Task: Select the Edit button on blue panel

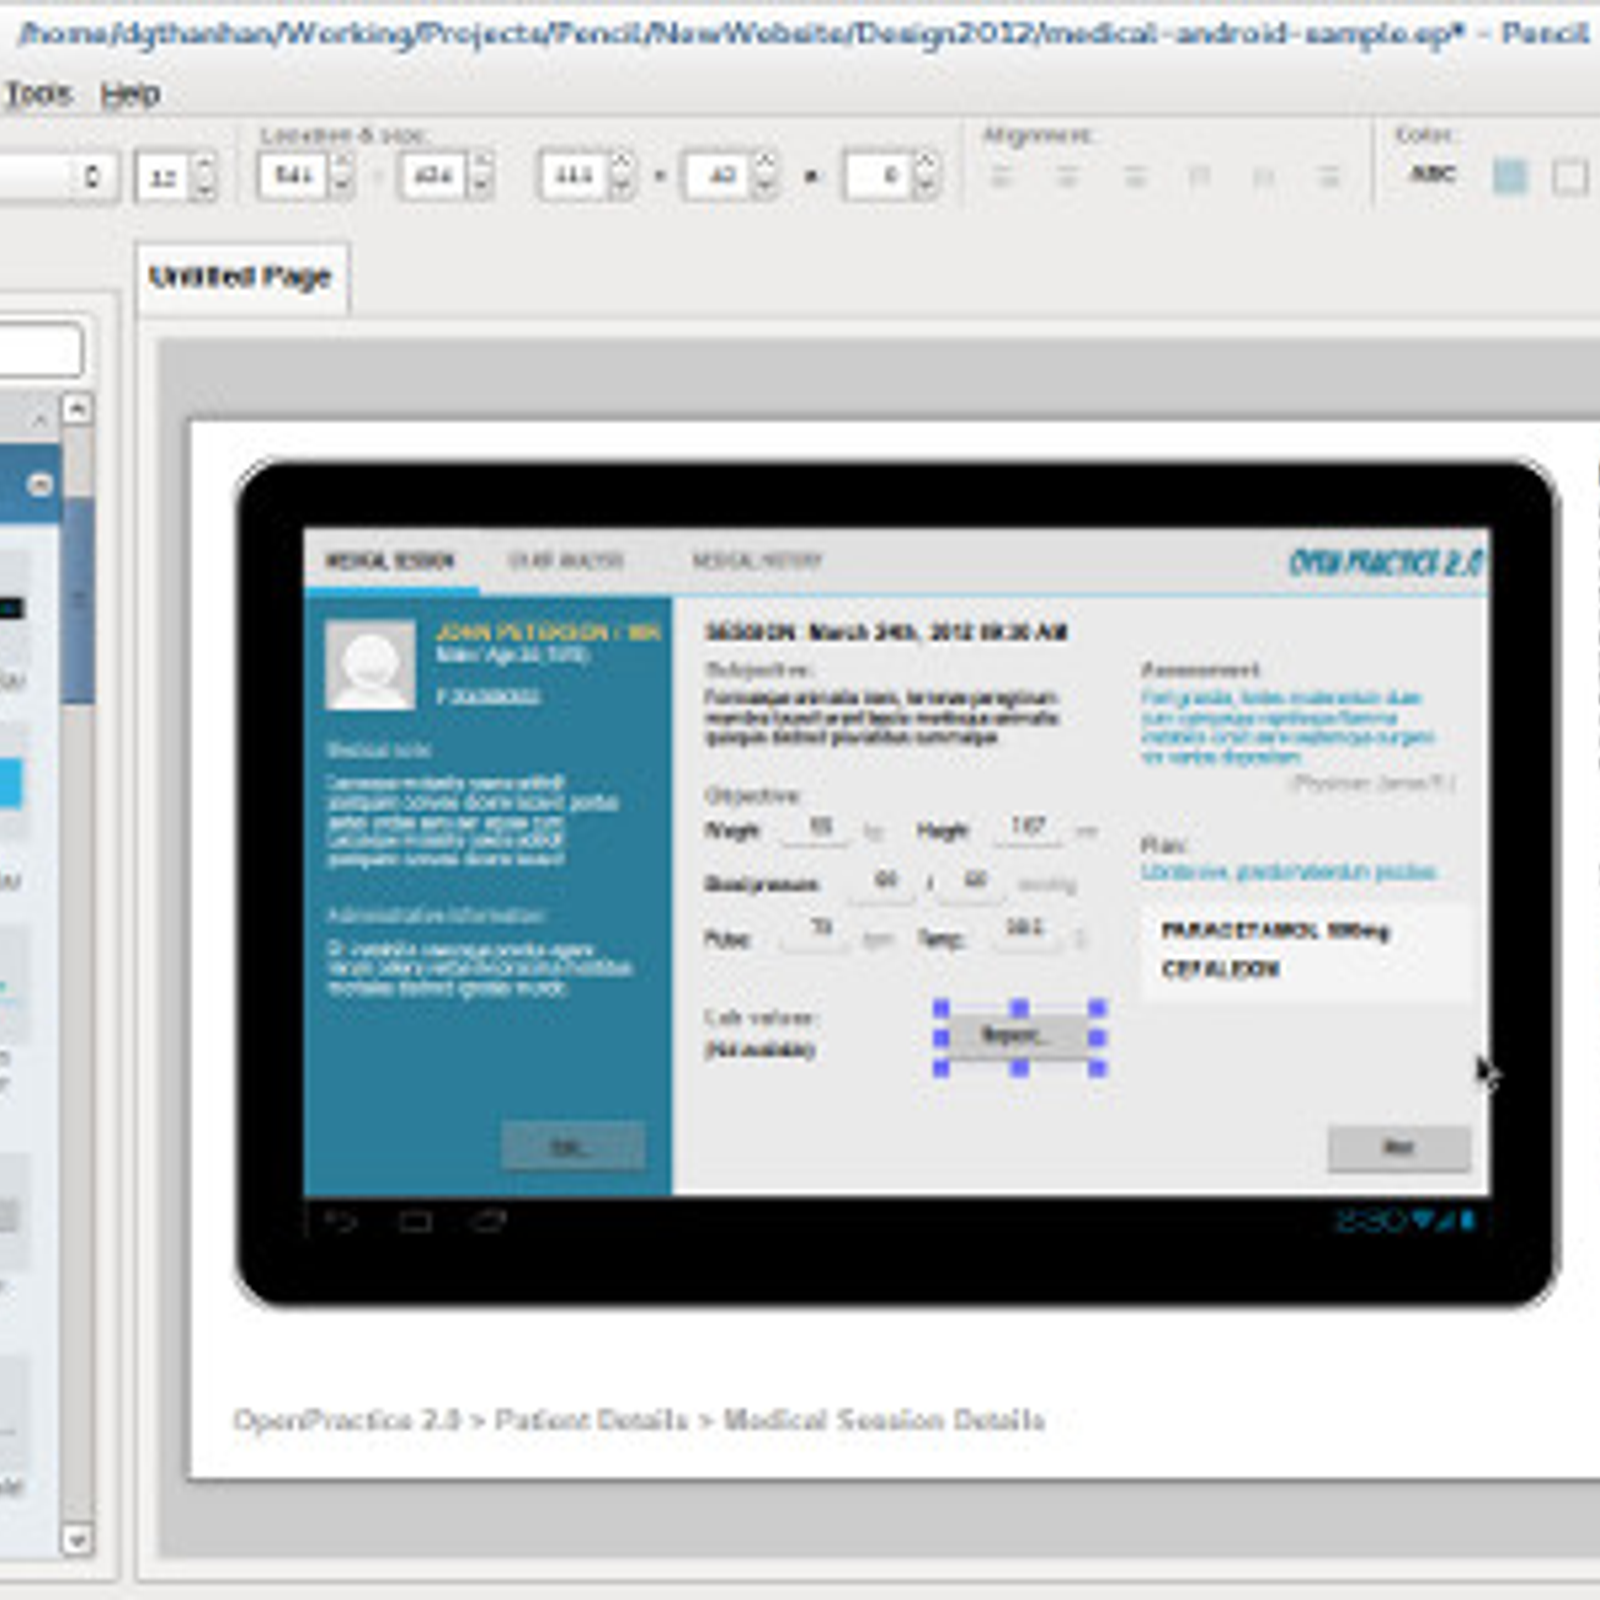Action: point(572,1146)
